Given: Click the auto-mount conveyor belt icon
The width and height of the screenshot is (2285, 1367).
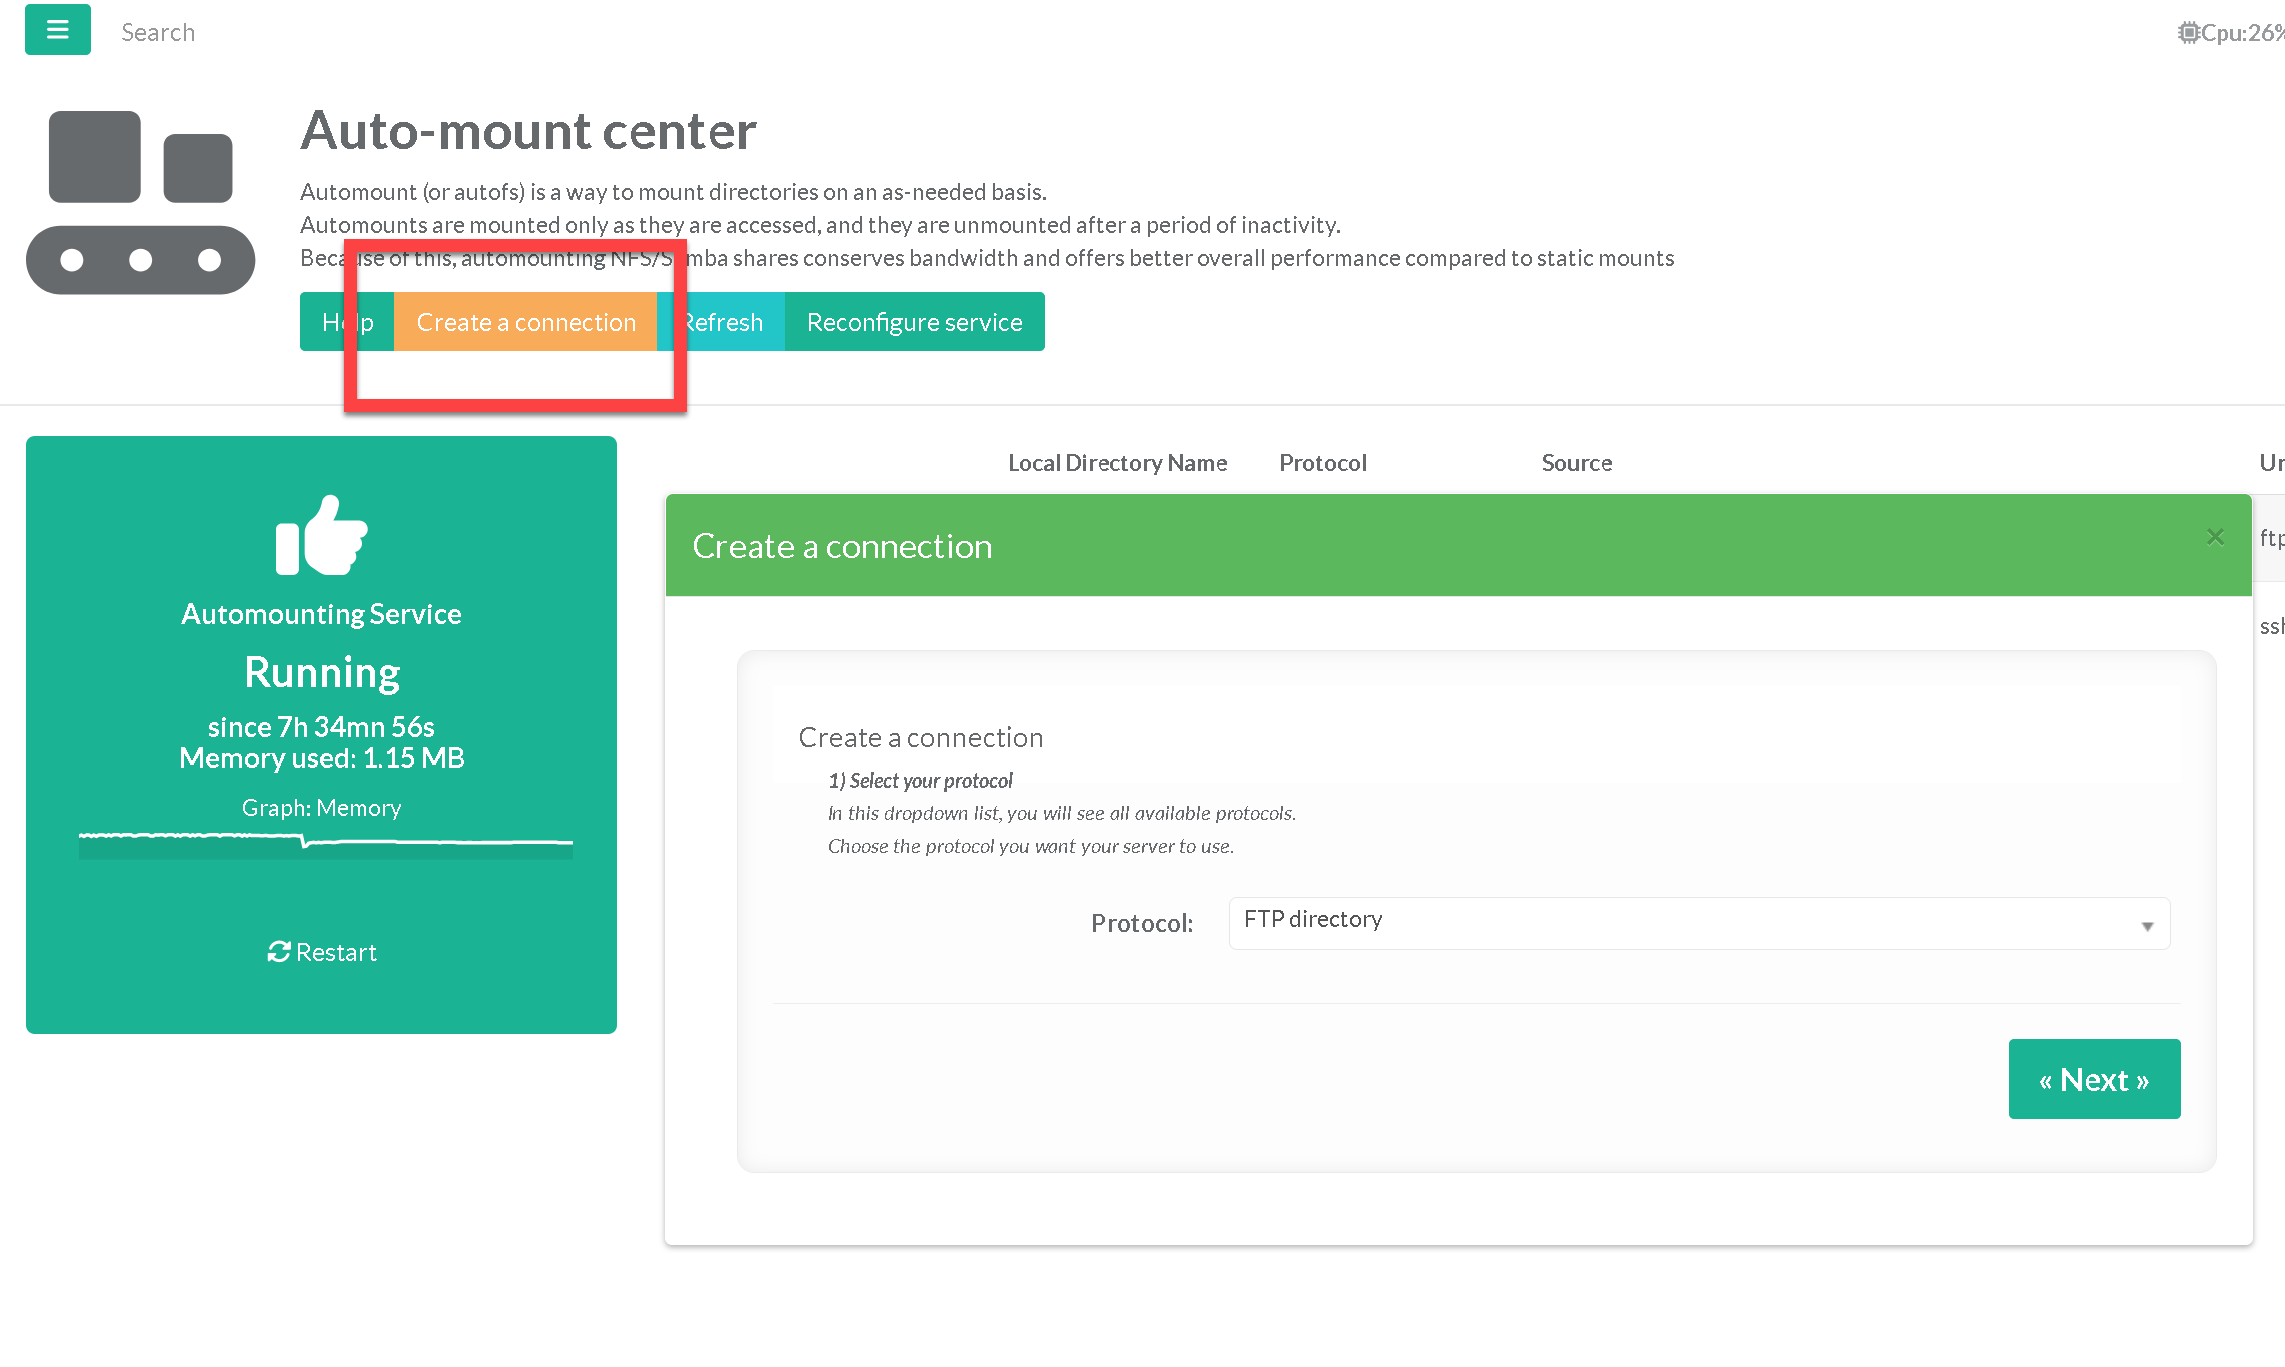Looking at the screenshot, I should pyautogui.click(x=140, y=202).
